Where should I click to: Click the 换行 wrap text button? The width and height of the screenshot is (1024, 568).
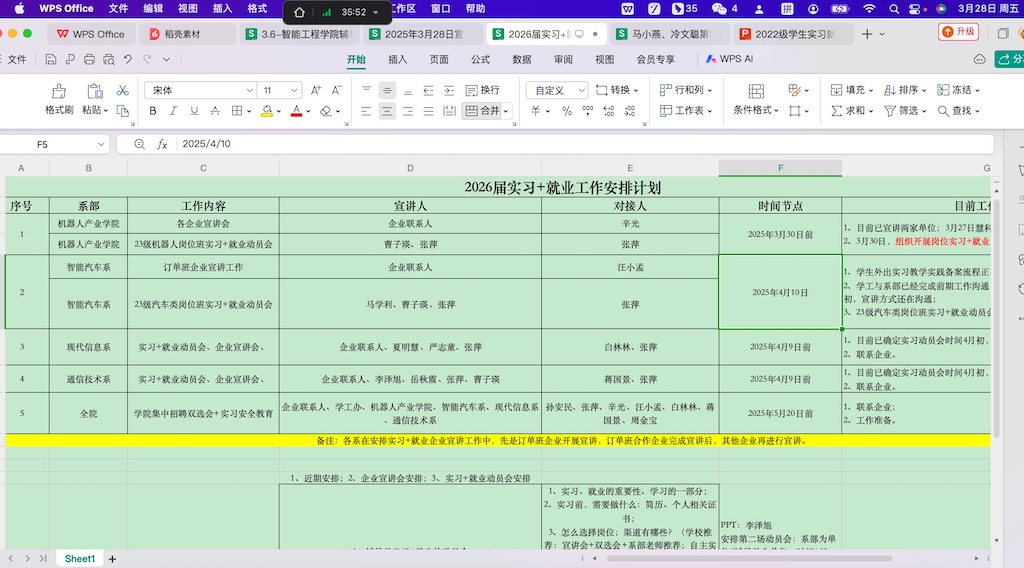[x=483, y=90]
